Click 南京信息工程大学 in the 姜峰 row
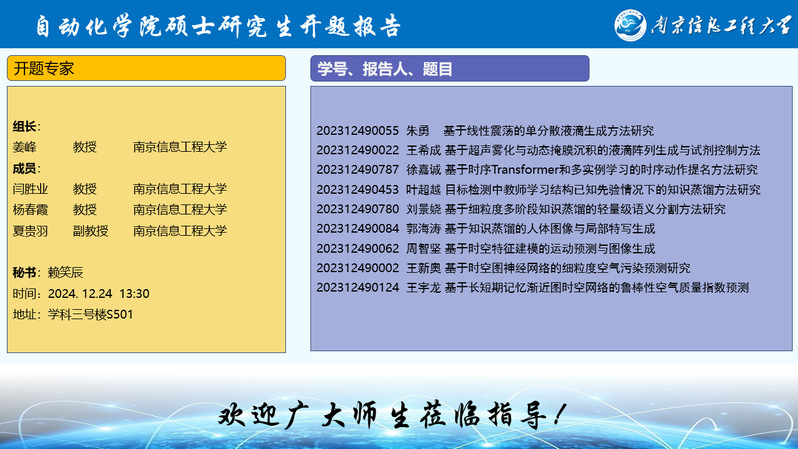This screenshot has width=798, height=449. point(180,147)
